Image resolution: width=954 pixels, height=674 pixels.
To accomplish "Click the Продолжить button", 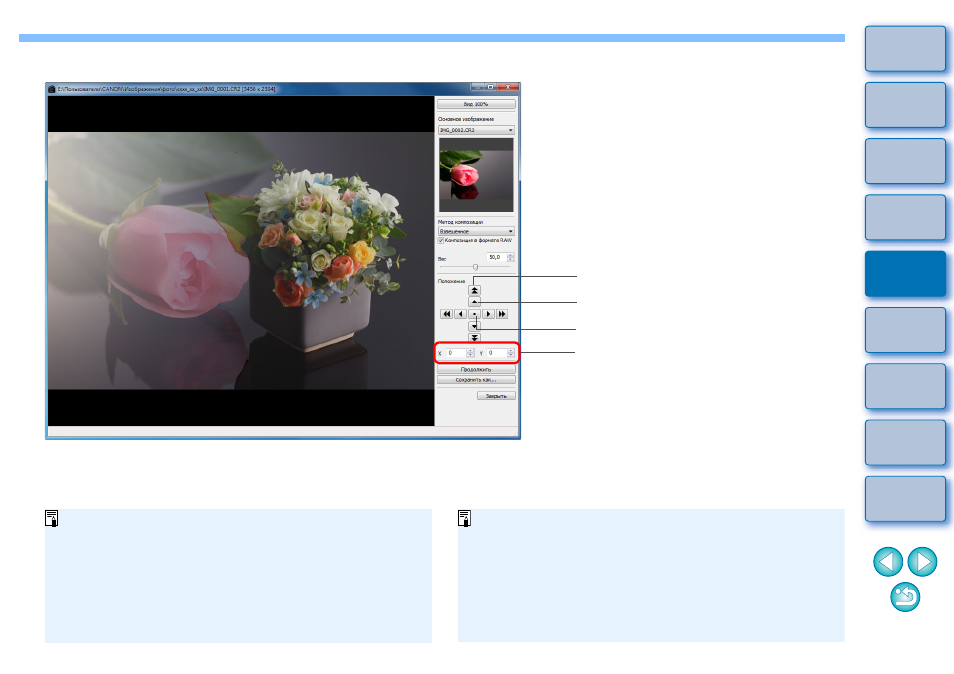I will [476, 370].
